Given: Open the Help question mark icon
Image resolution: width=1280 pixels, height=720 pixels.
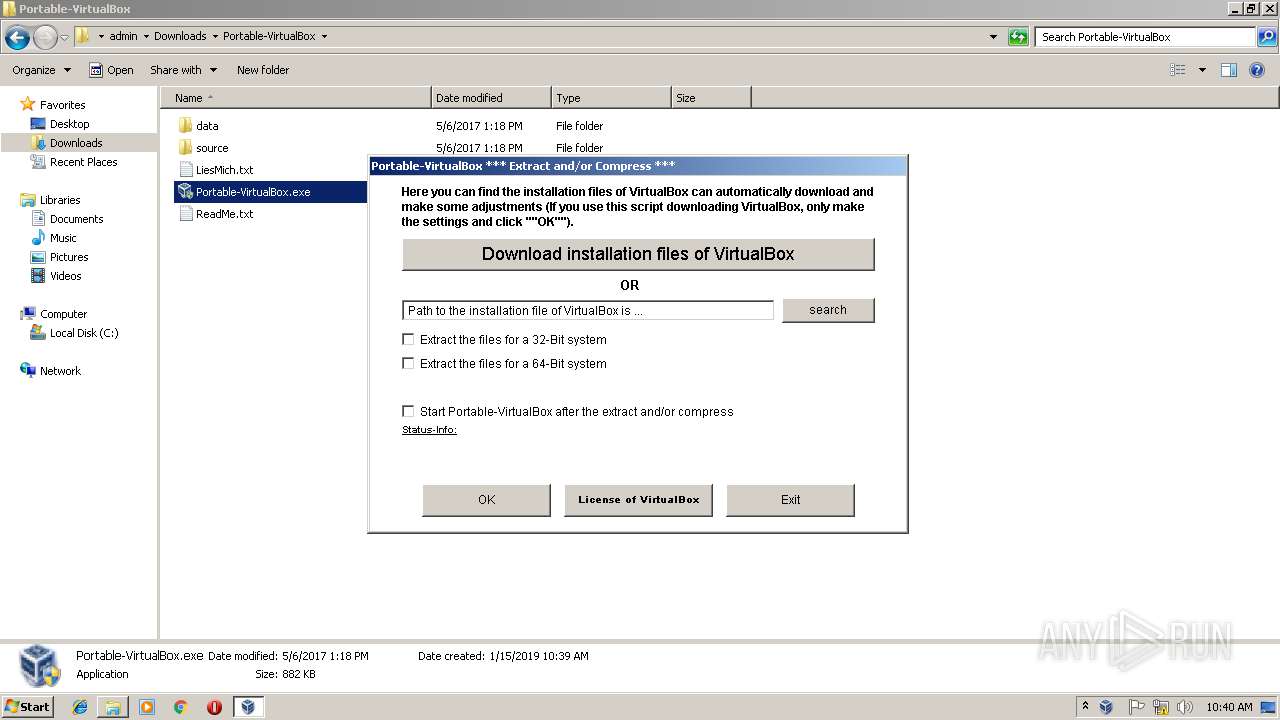Looking at the screenshot, I should click(1257, 70).
